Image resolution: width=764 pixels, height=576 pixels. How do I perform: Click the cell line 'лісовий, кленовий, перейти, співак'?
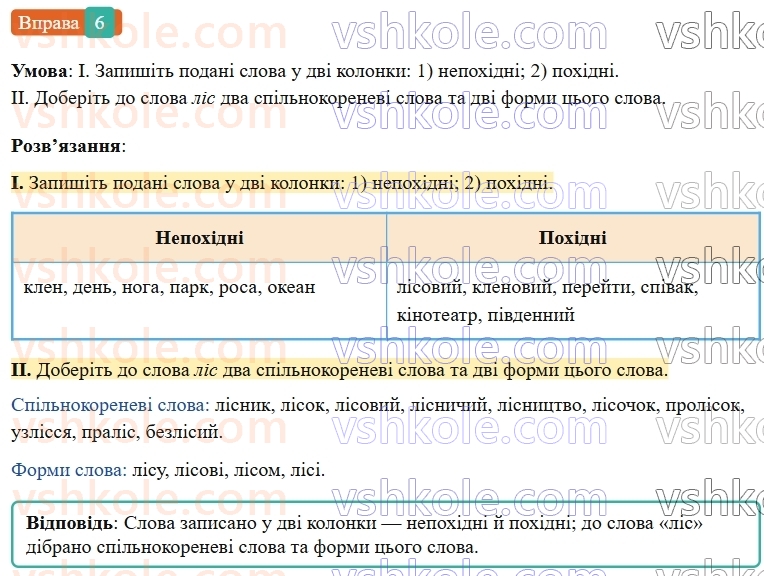(x=548, y=288)
